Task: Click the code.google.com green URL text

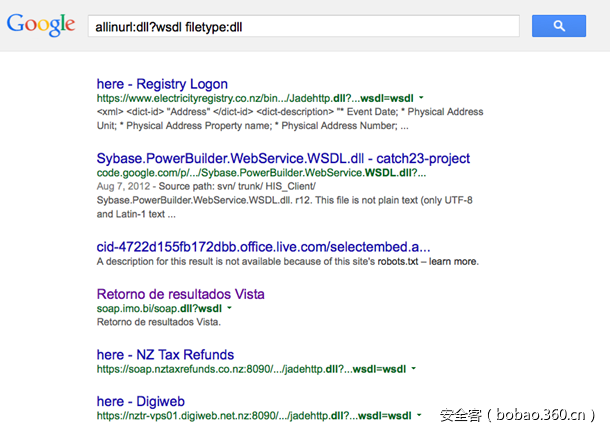Action: click(261, 172)
